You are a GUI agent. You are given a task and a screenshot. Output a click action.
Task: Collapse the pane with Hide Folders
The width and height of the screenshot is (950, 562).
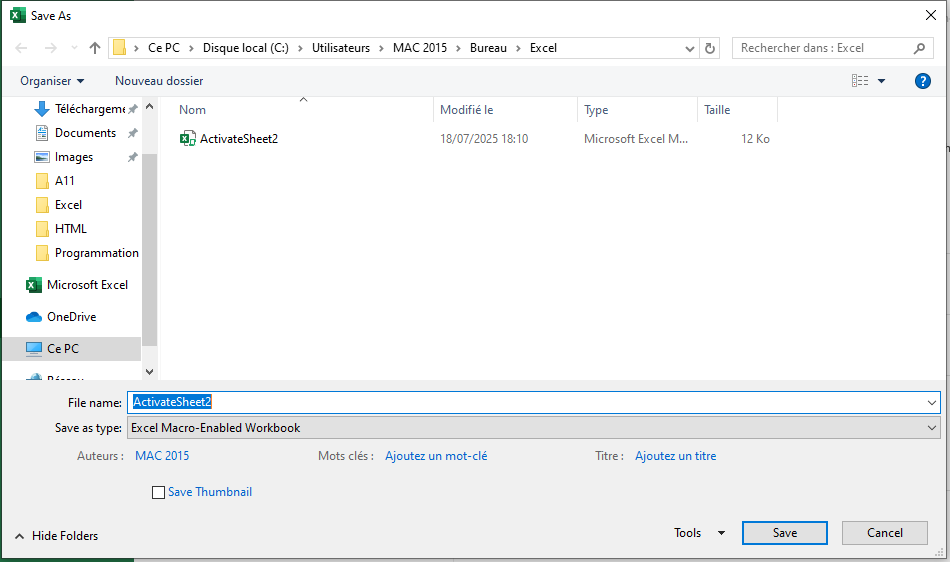point(56,536)
